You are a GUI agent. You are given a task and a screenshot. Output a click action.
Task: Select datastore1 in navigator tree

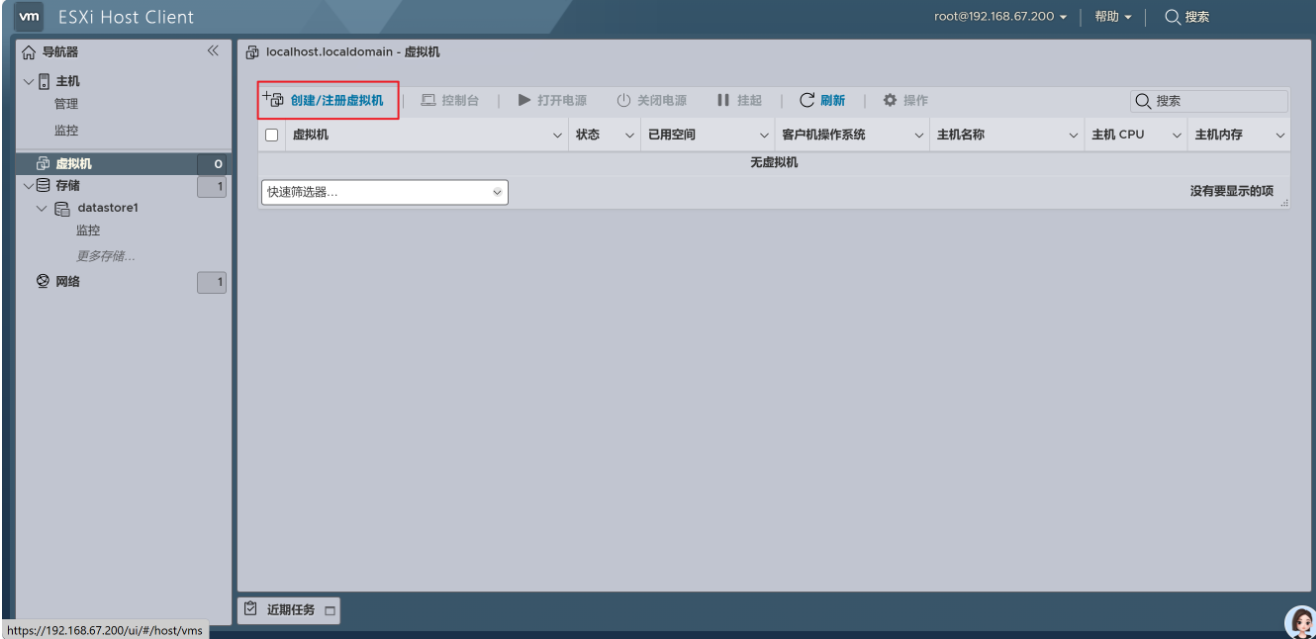tap(107, 208)
